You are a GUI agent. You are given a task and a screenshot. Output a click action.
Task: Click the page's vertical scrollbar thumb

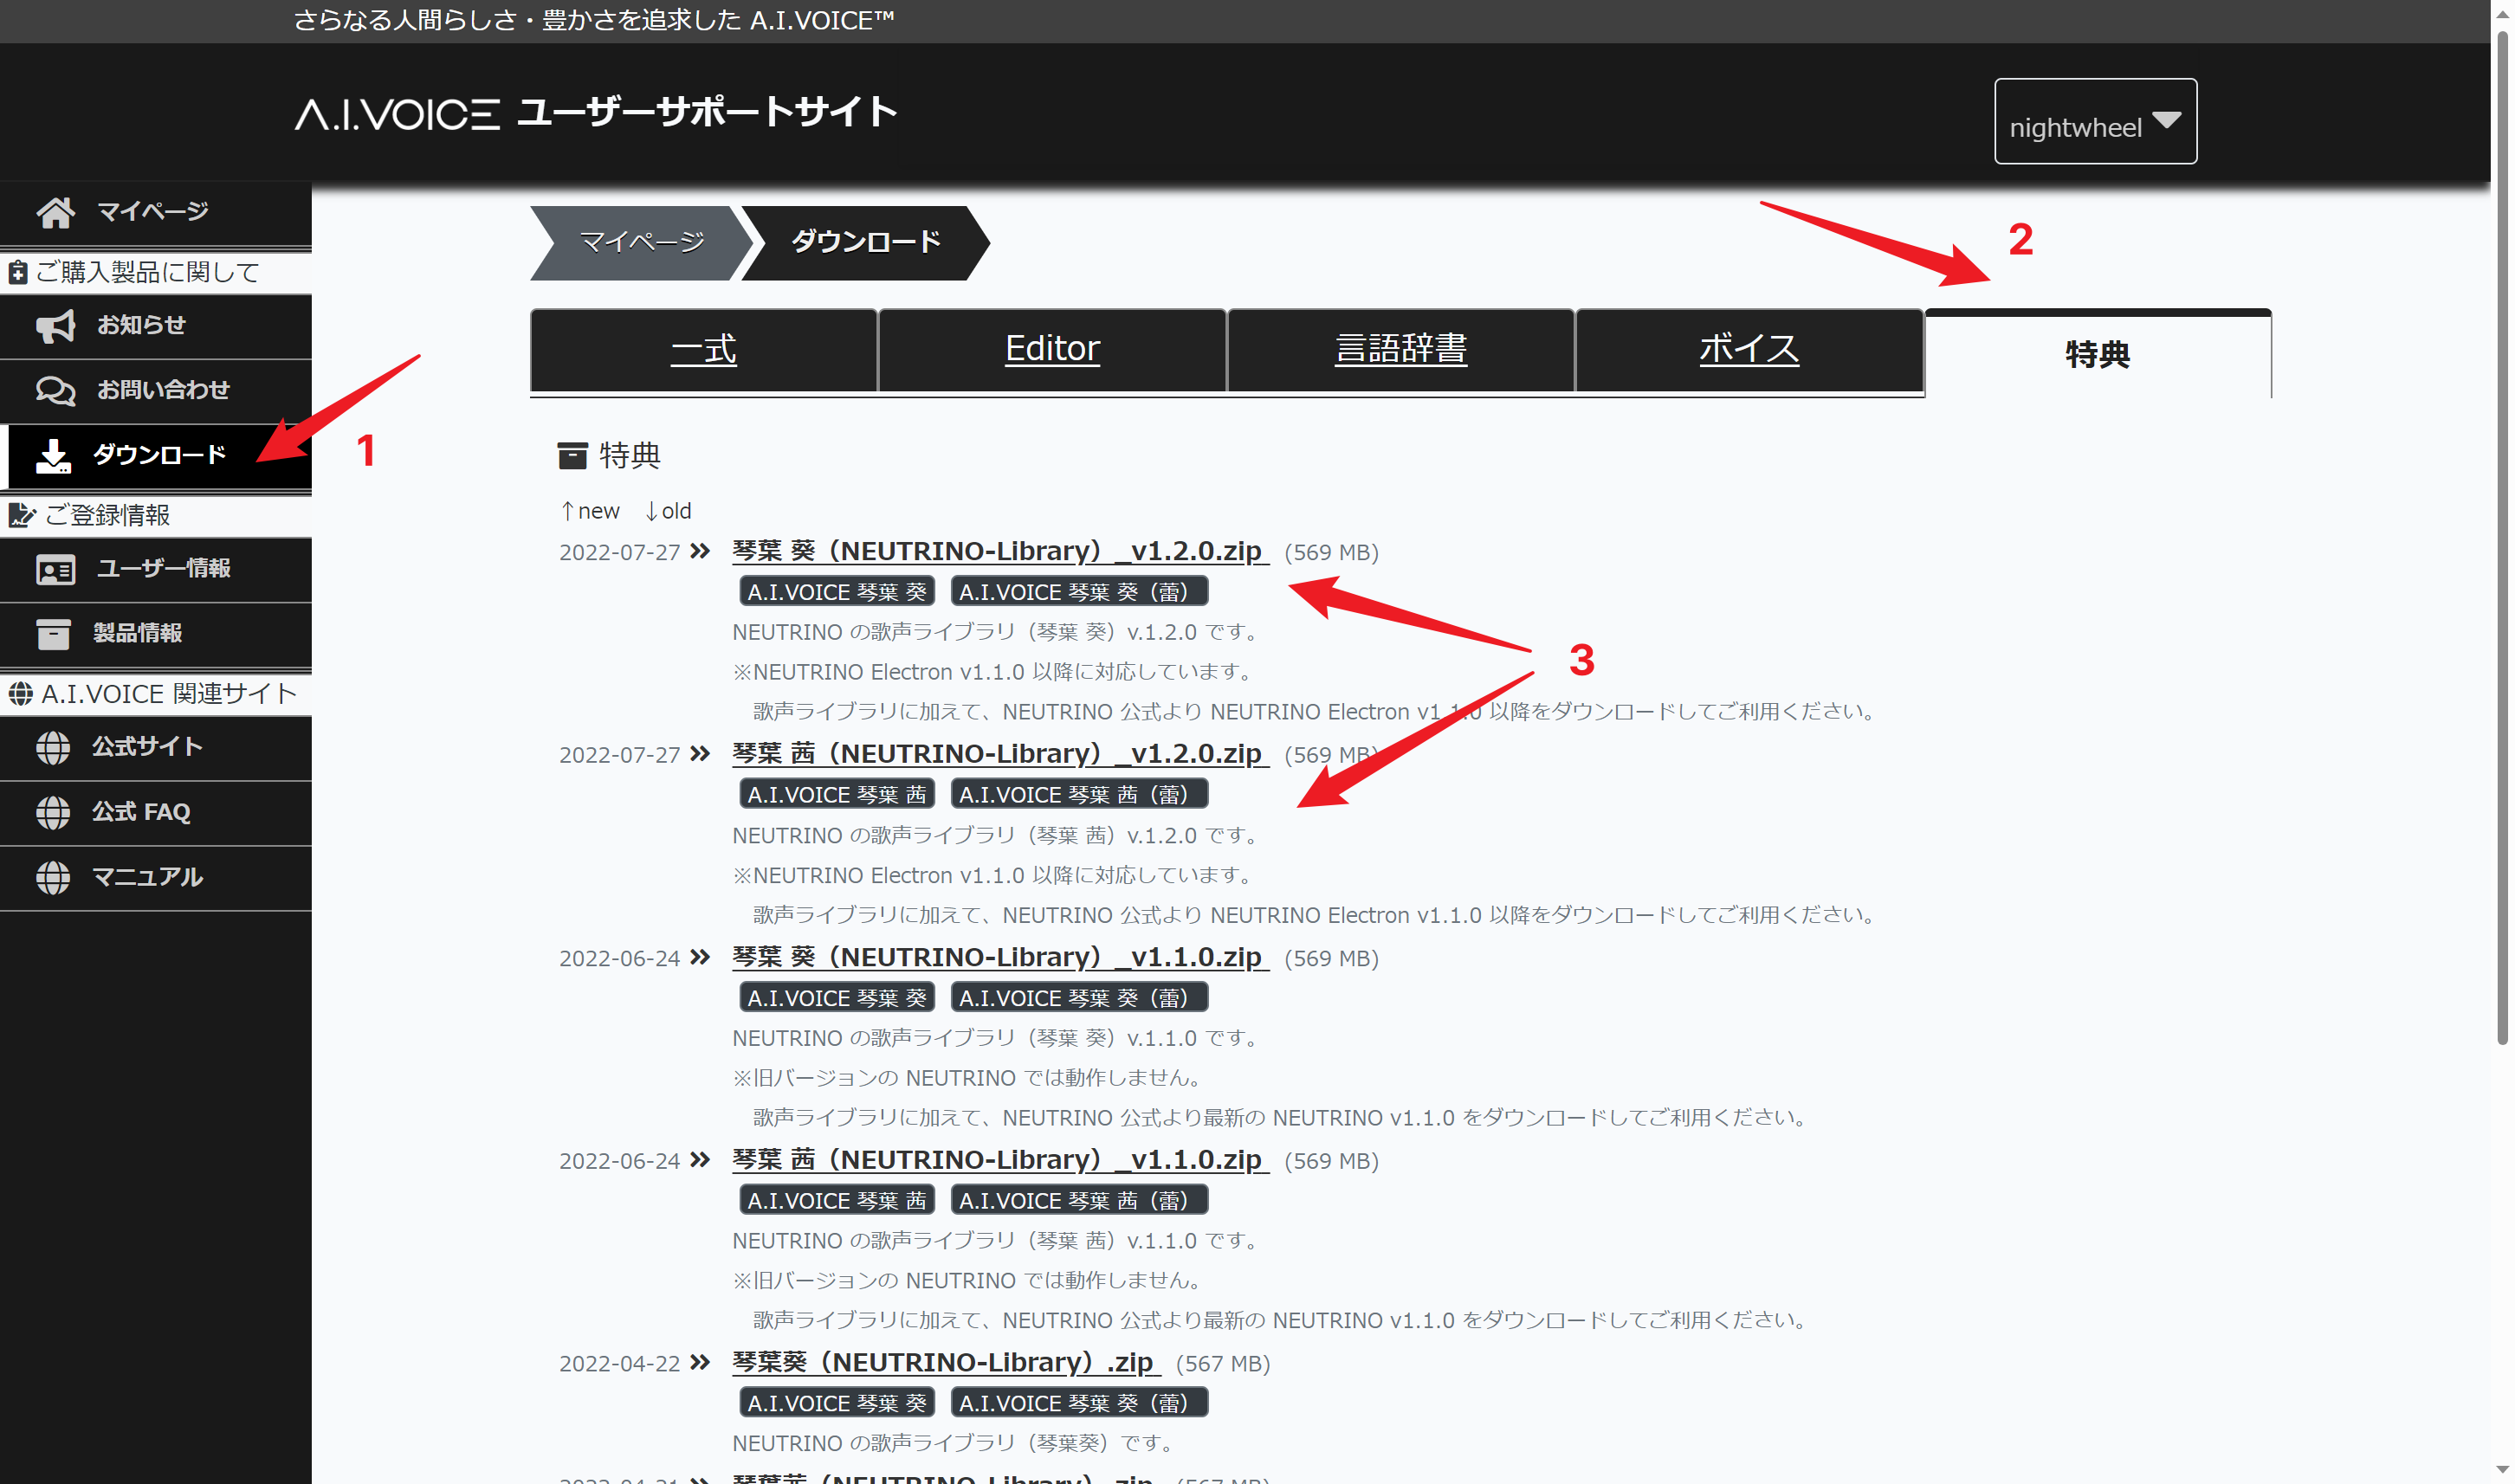click(2502, 538)
